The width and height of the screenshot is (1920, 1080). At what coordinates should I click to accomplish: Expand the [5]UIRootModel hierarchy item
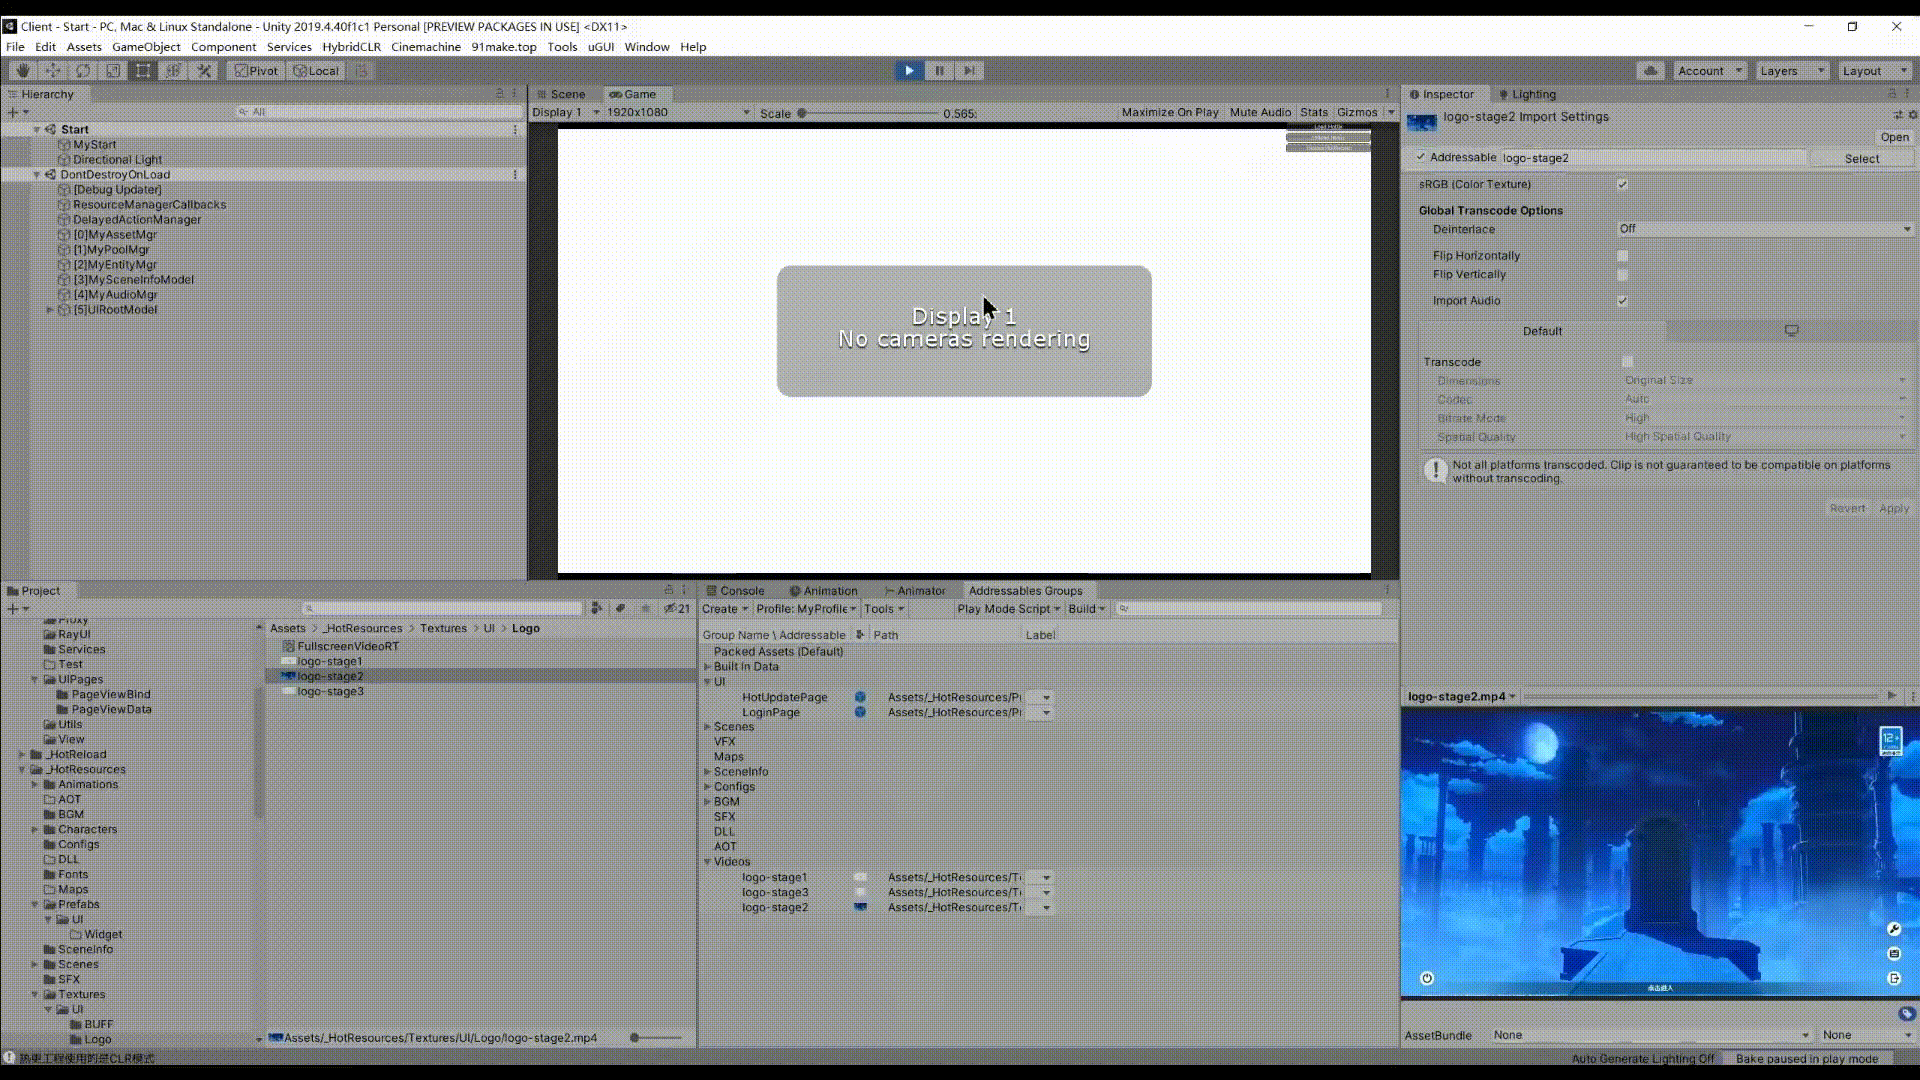(x=50, y=310)
